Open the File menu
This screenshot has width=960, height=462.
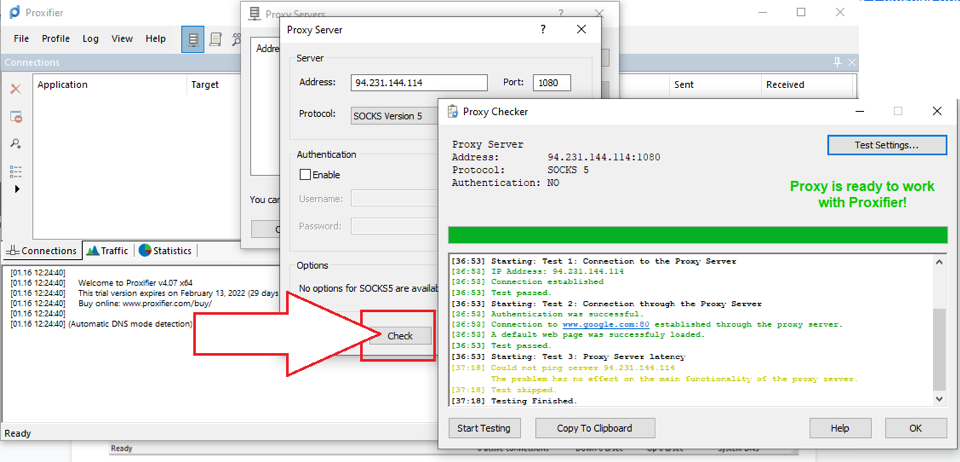pos(21,39)
